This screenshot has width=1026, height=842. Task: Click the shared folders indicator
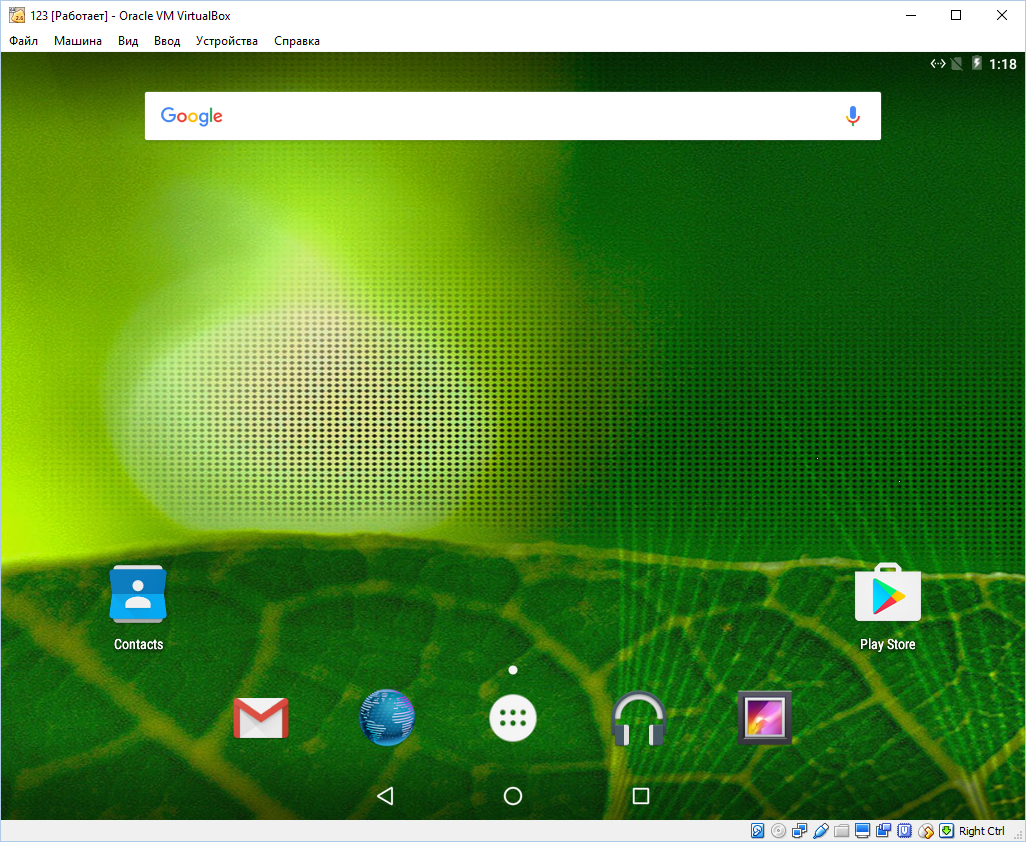click(841, 831)
